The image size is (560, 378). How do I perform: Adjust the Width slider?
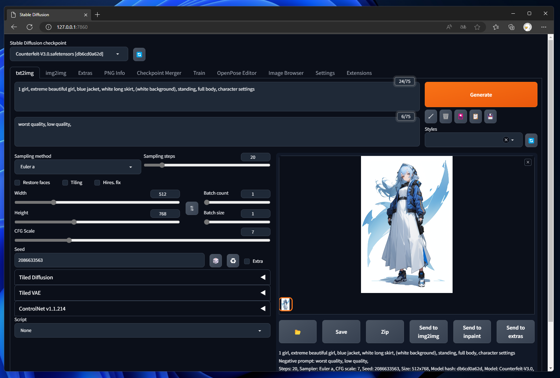[97, 203]
